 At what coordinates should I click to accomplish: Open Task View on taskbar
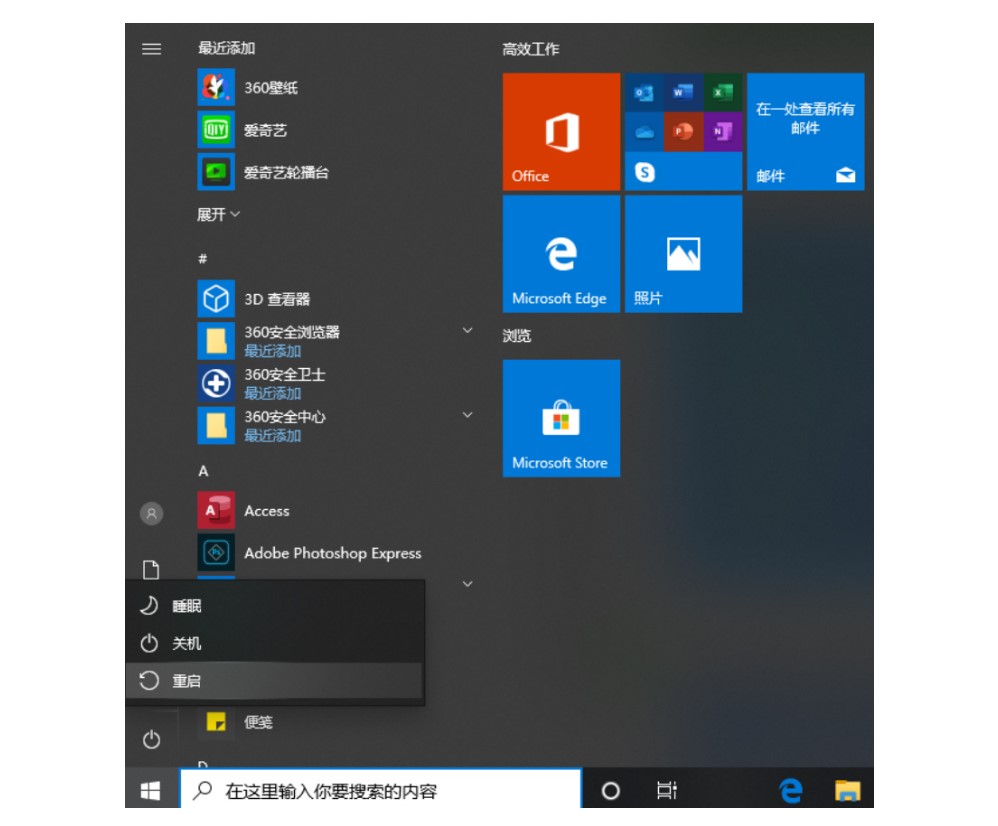pos(666,790)
